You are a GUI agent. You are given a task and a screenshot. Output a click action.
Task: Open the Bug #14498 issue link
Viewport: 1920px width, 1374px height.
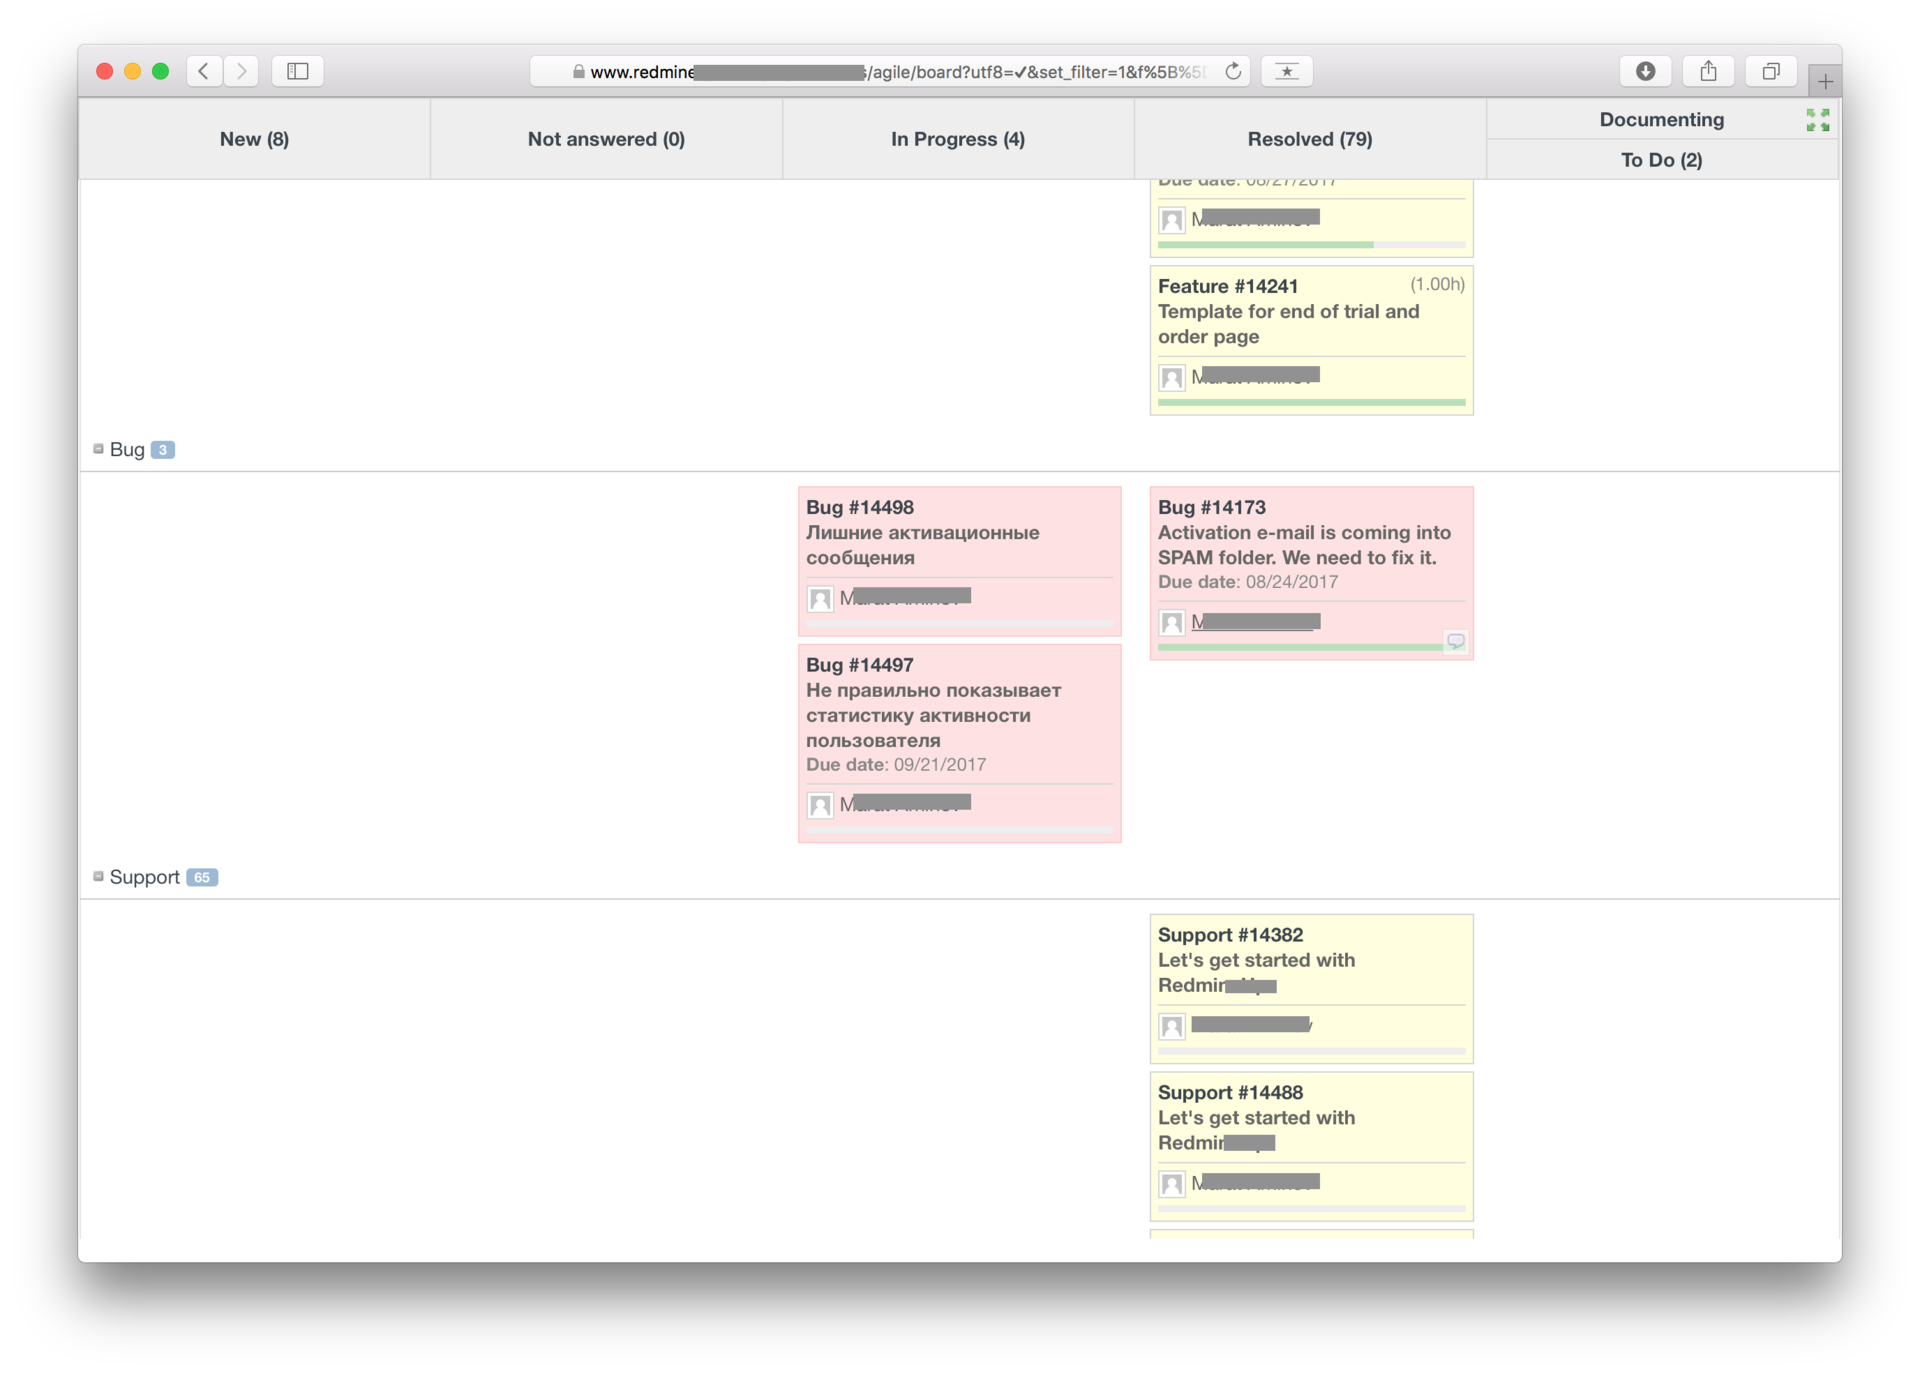[x=860, y=507]
